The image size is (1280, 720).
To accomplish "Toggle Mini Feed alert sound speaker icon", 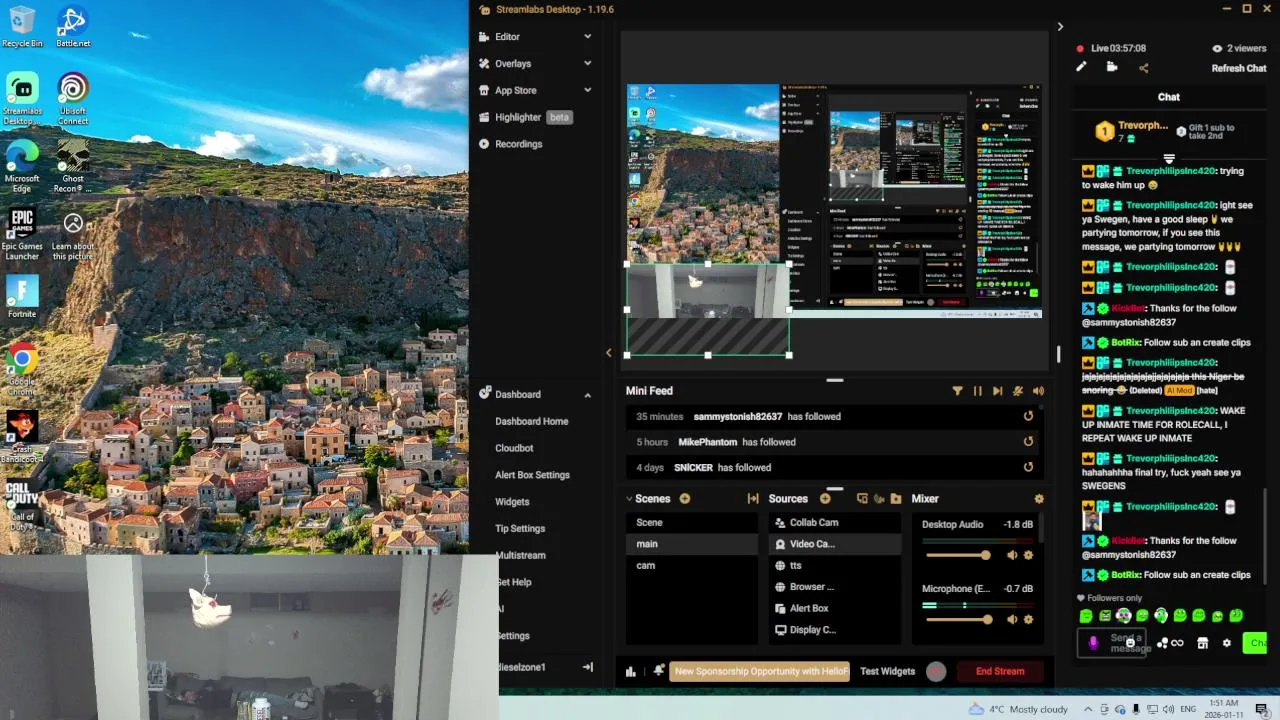I will [1038, 391].
